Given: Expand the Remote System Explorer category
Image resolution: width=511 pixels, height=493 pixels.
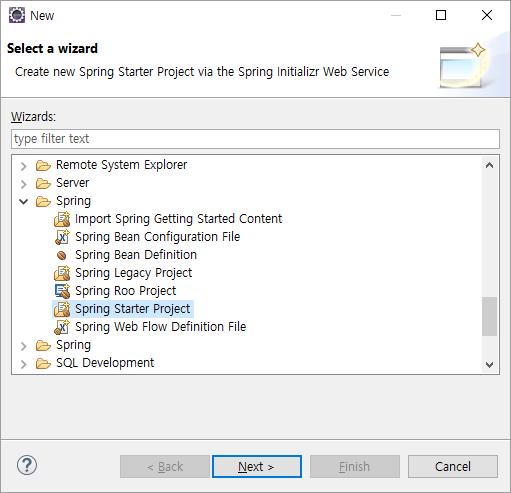Looking at the screenshot, I should 23,166.
